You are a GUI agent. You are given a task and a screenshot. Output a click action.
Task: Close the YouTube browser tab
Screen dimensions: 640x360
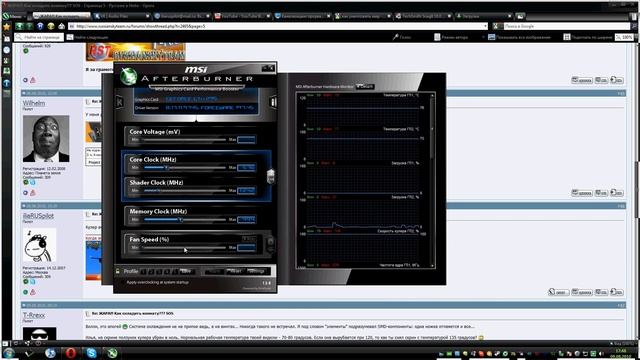tap(268, 16)
